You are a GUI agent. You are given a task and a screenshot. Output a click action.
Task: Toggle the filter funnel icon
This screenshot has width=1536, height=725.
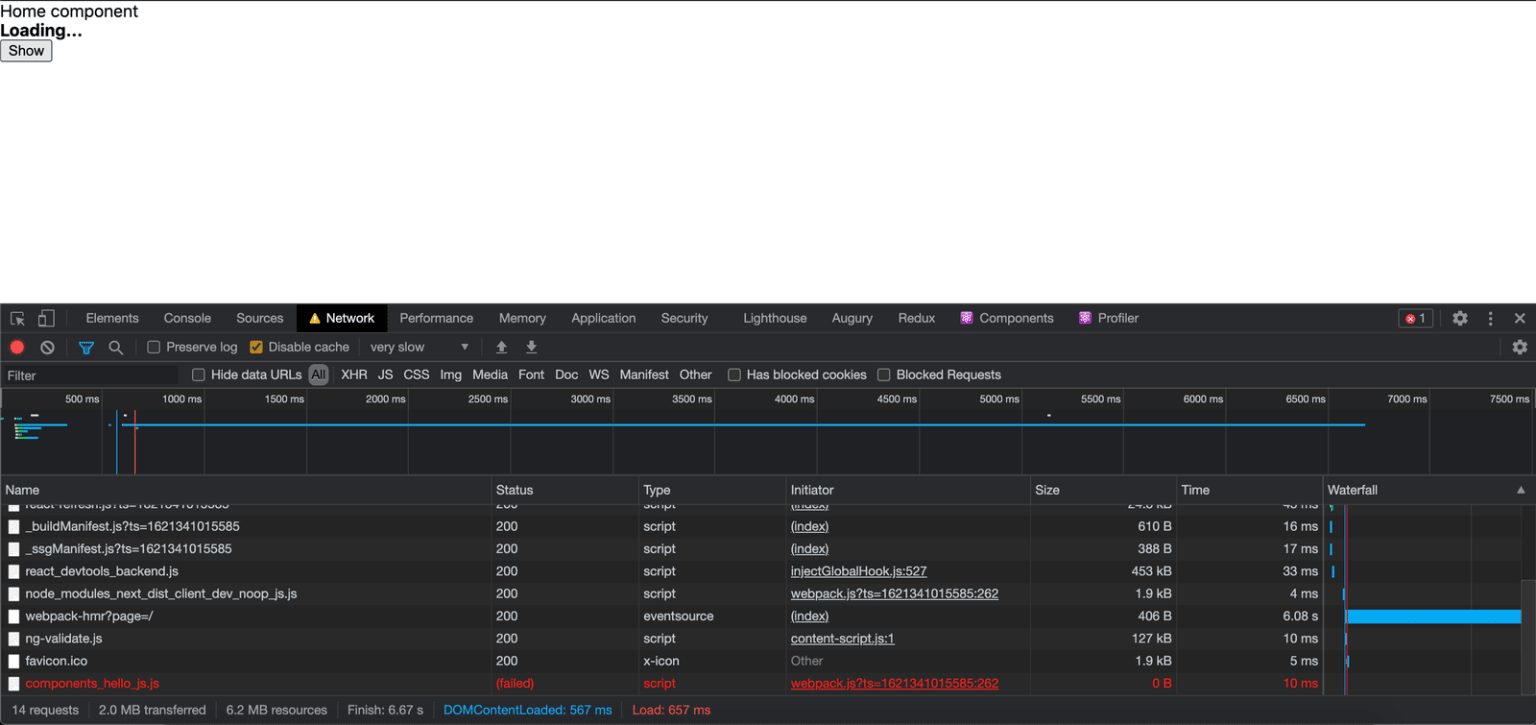86,347
